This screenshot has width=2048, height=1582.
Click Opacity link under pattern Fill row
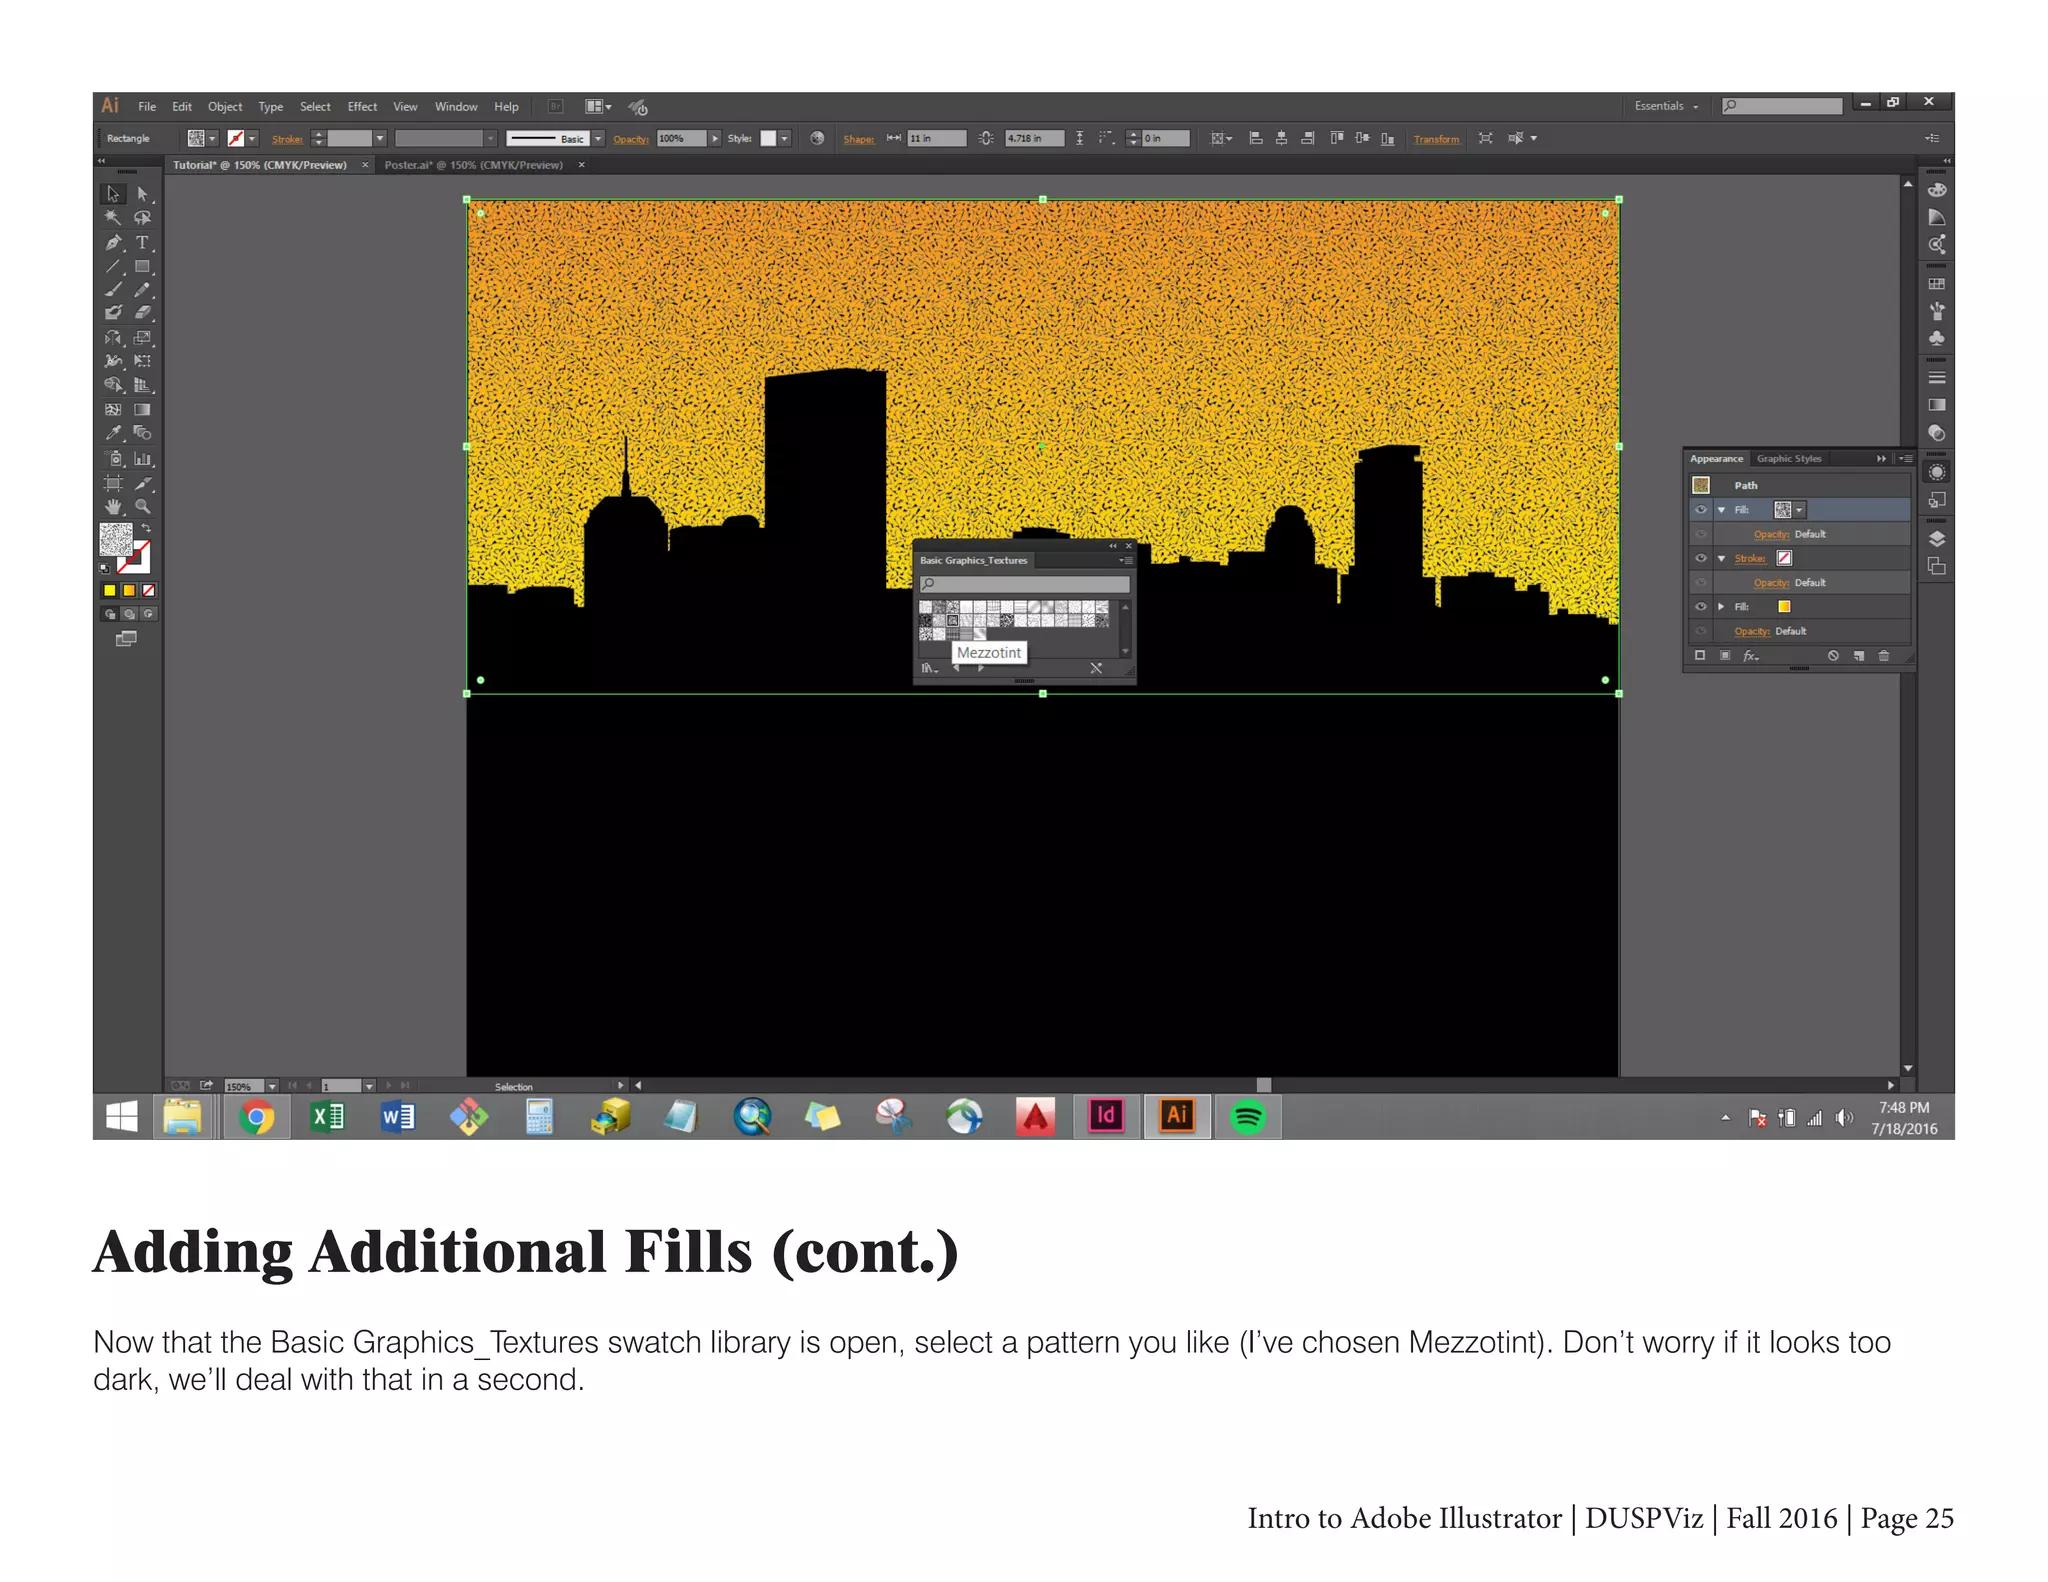pyautogui.click(x=1771, y=534)
